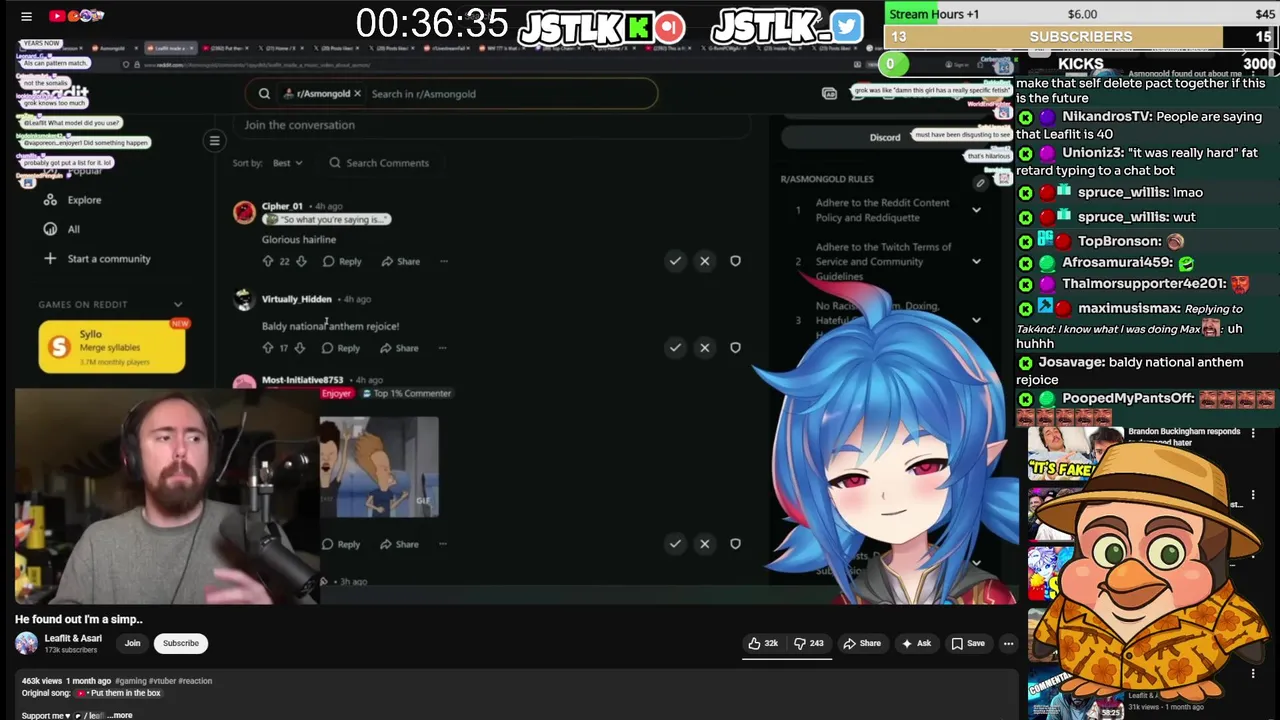
Task: Downvote the Cipher_01 comment
Action: 301,261
